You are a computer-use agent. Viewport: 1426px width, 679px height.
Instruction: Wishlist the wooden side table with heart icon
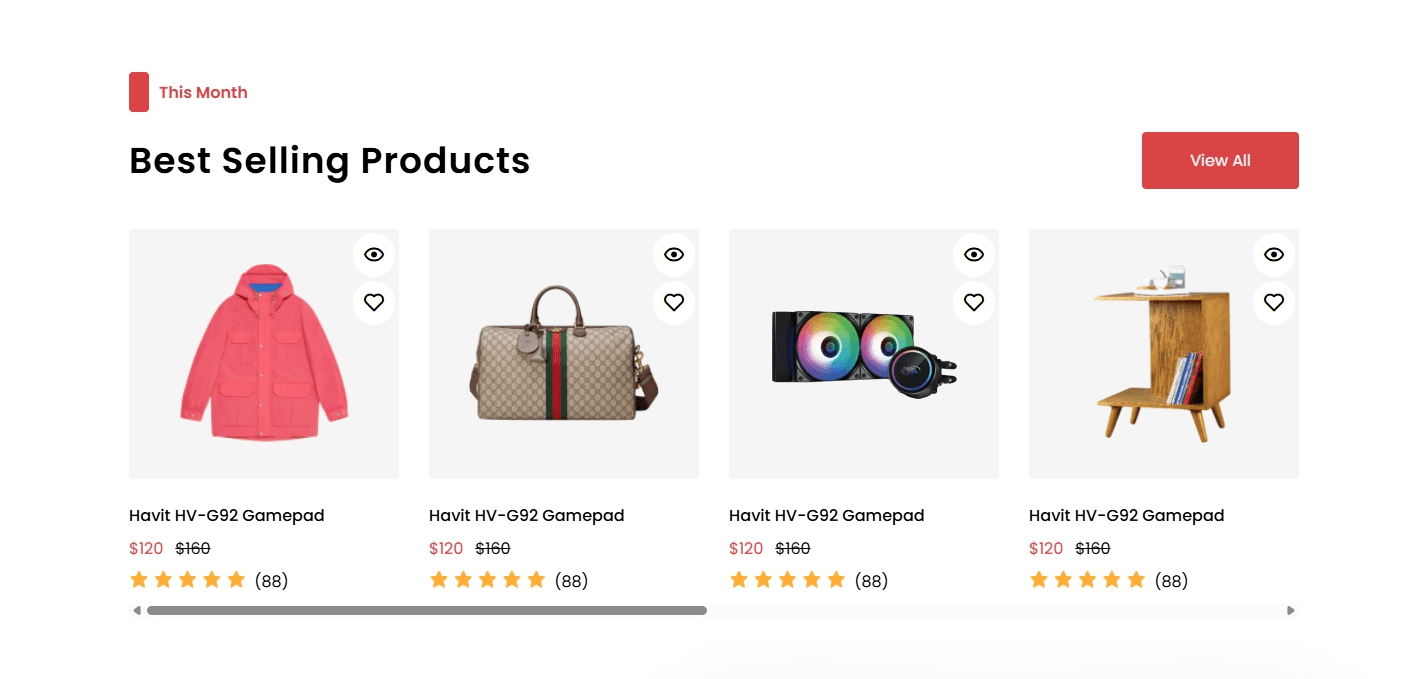pyautogui.click(x=1274, y=302)
